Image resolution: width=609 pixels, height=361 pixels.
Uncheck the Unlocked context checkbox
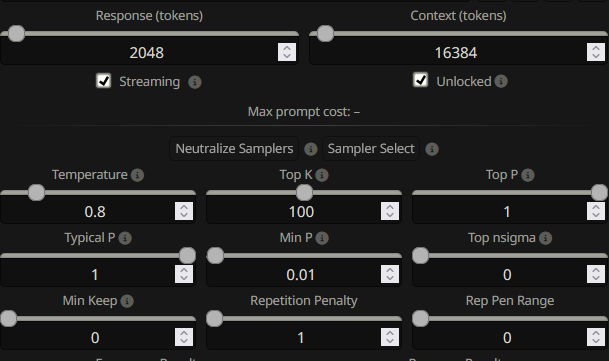click(421, 80)
